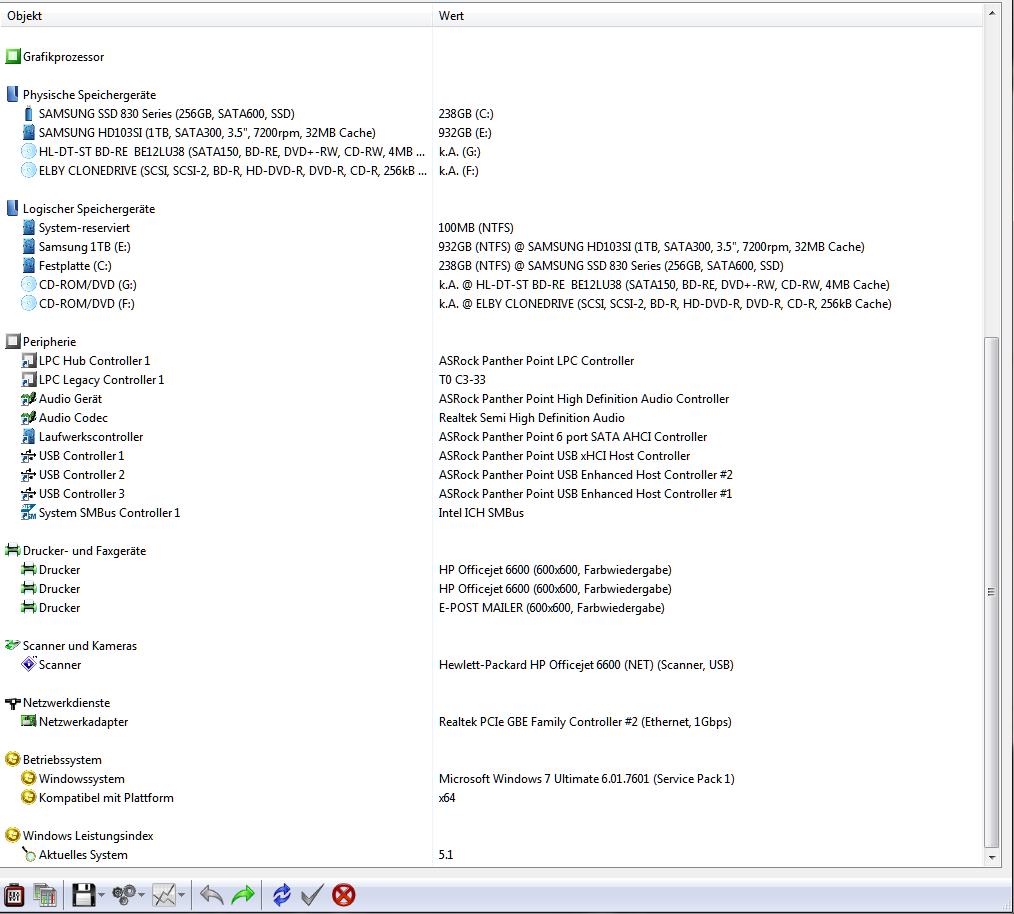The height and width of the screenshot is (914, 1014).
Task: Click the Scanner row icon
Action: click(x=28, y=664)
